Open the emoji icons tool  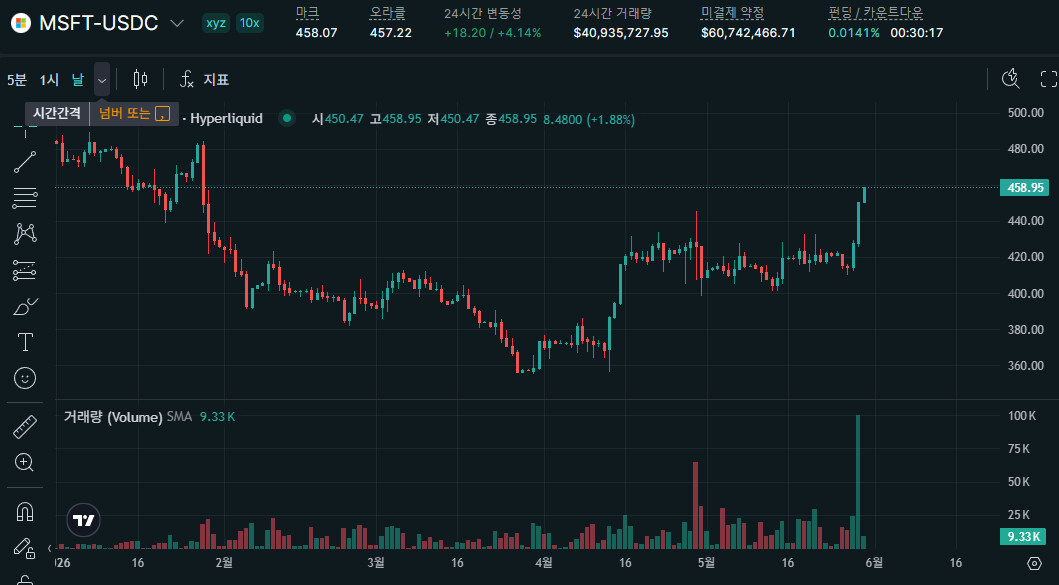(25, 378)
